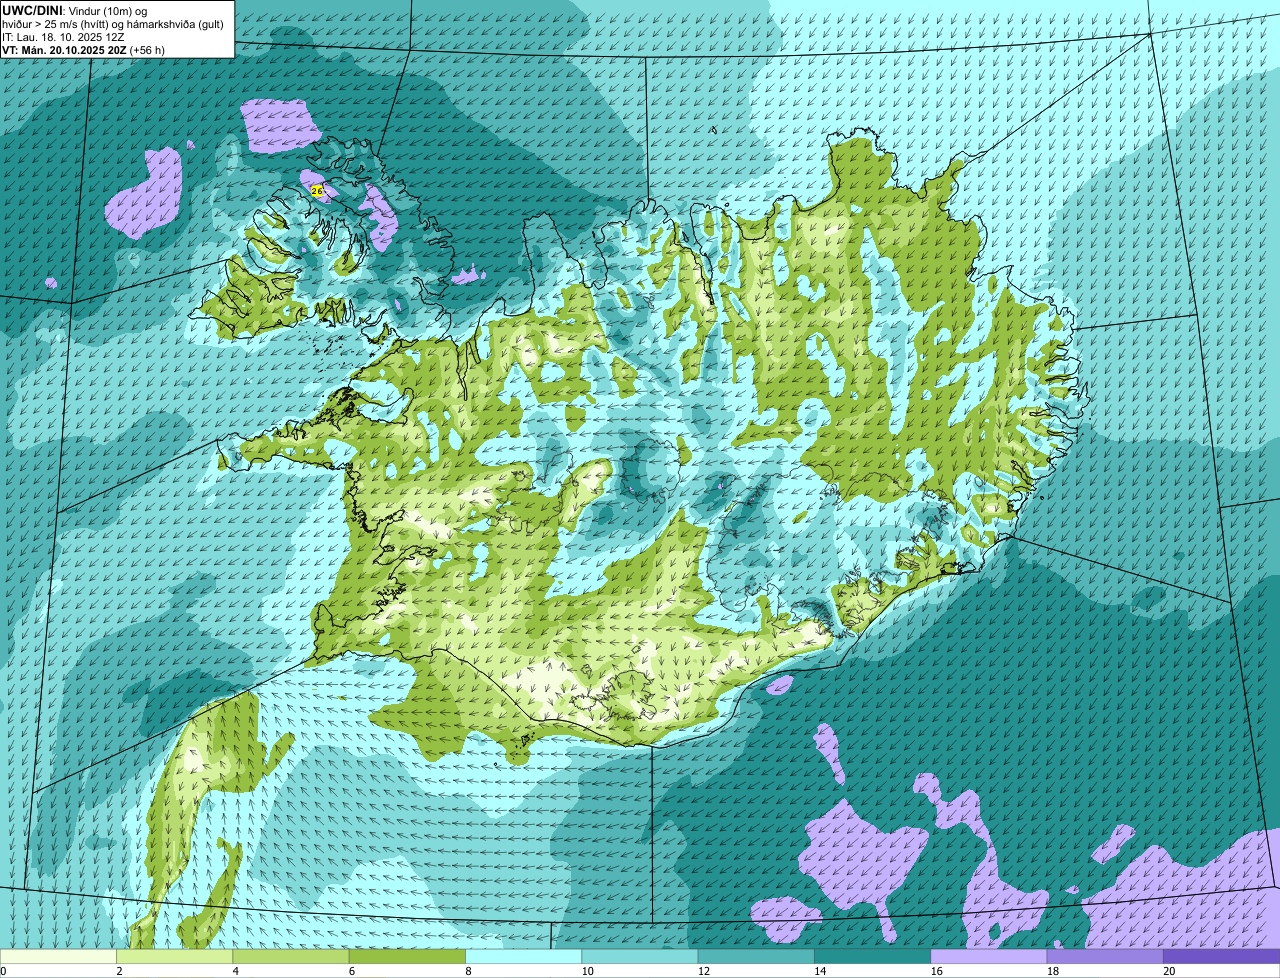Click the "IT: Lau. 18. 10. 2025 12Z" line
Screen dimensions: 1280x978
tap(63, 37)
